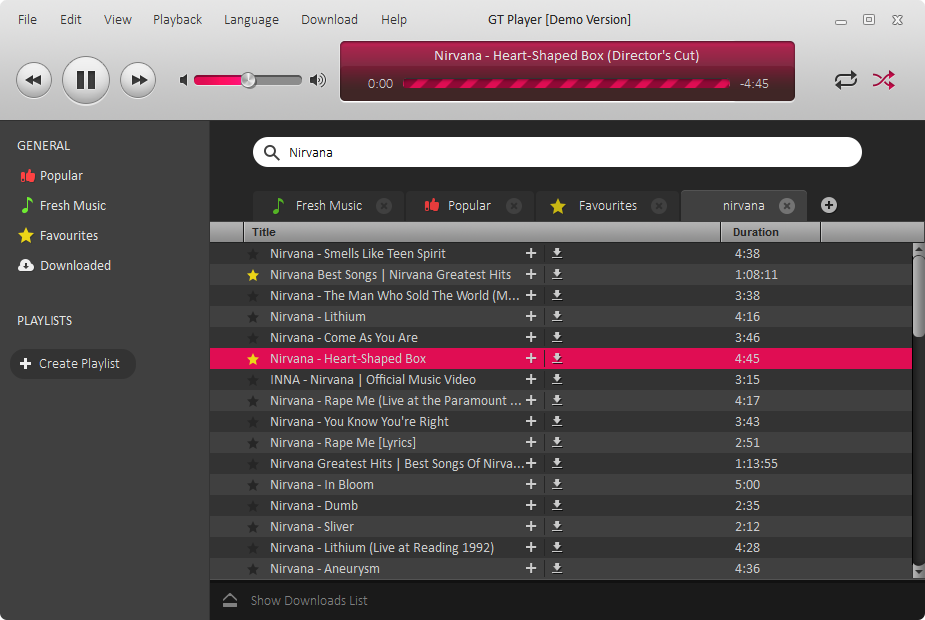Star INNA - Nirvana Official Music Video
This screenshot has height=620, width=925.
(253, 380)
